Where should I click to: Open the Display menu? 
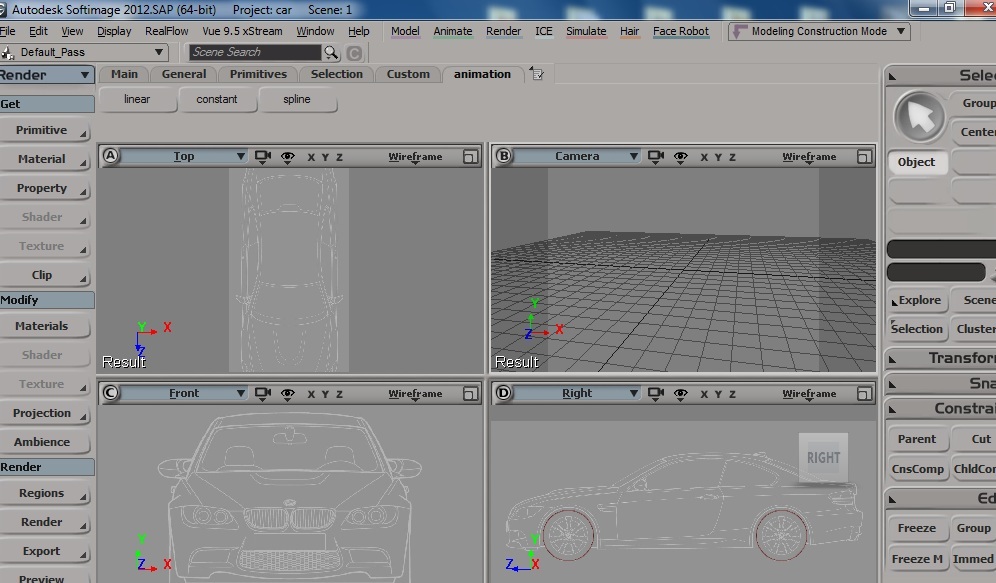pos(114,31)
